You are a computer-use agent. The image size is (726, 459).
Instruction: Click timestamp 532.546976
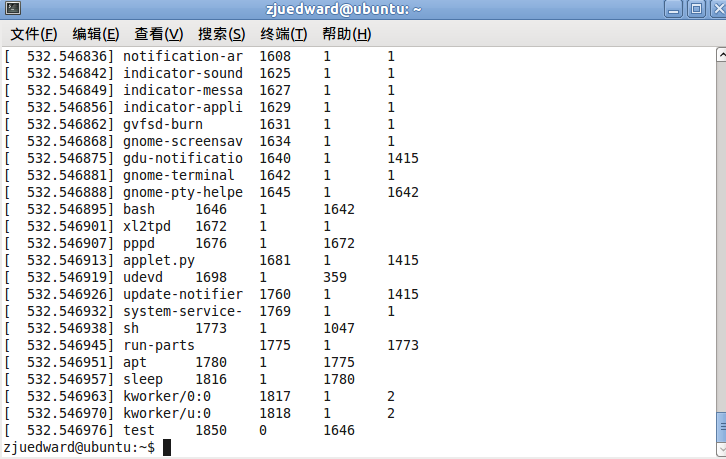coord(67,430)
